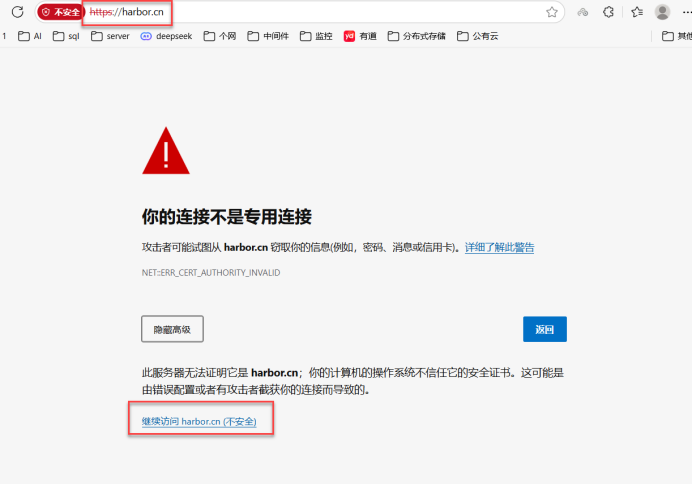
Task: Open the deepseek bookmark
Action: [166, 36]
